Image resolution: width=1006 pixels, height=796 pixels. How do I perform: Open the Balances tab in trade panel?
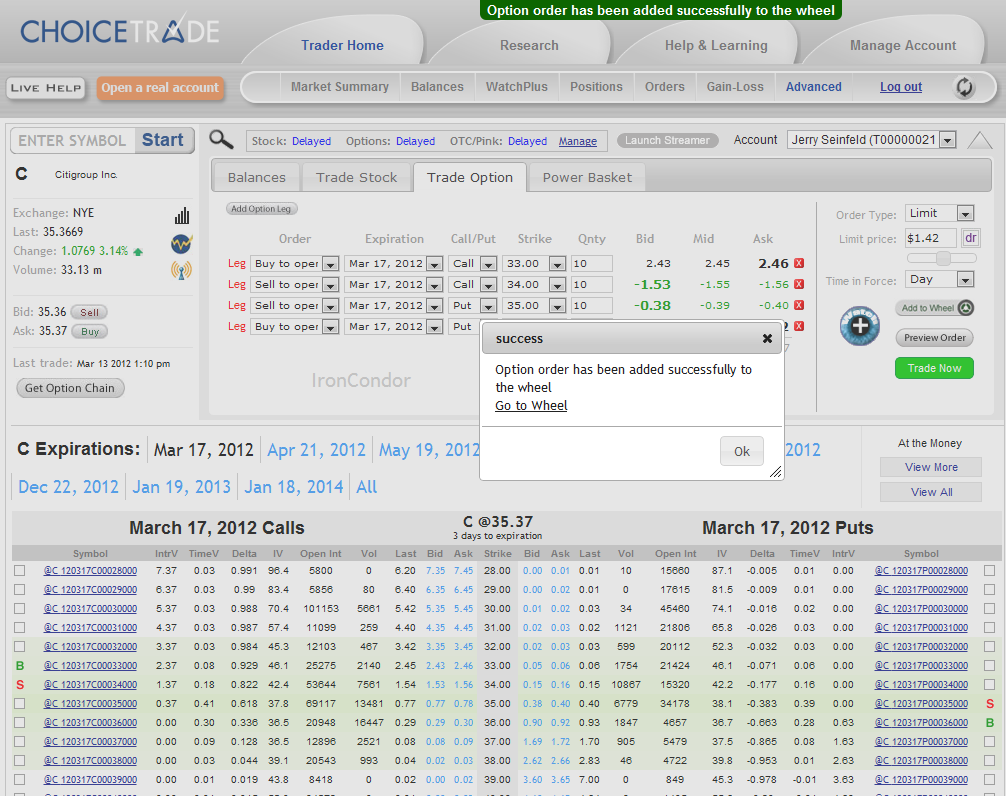[x=257, y=178]
